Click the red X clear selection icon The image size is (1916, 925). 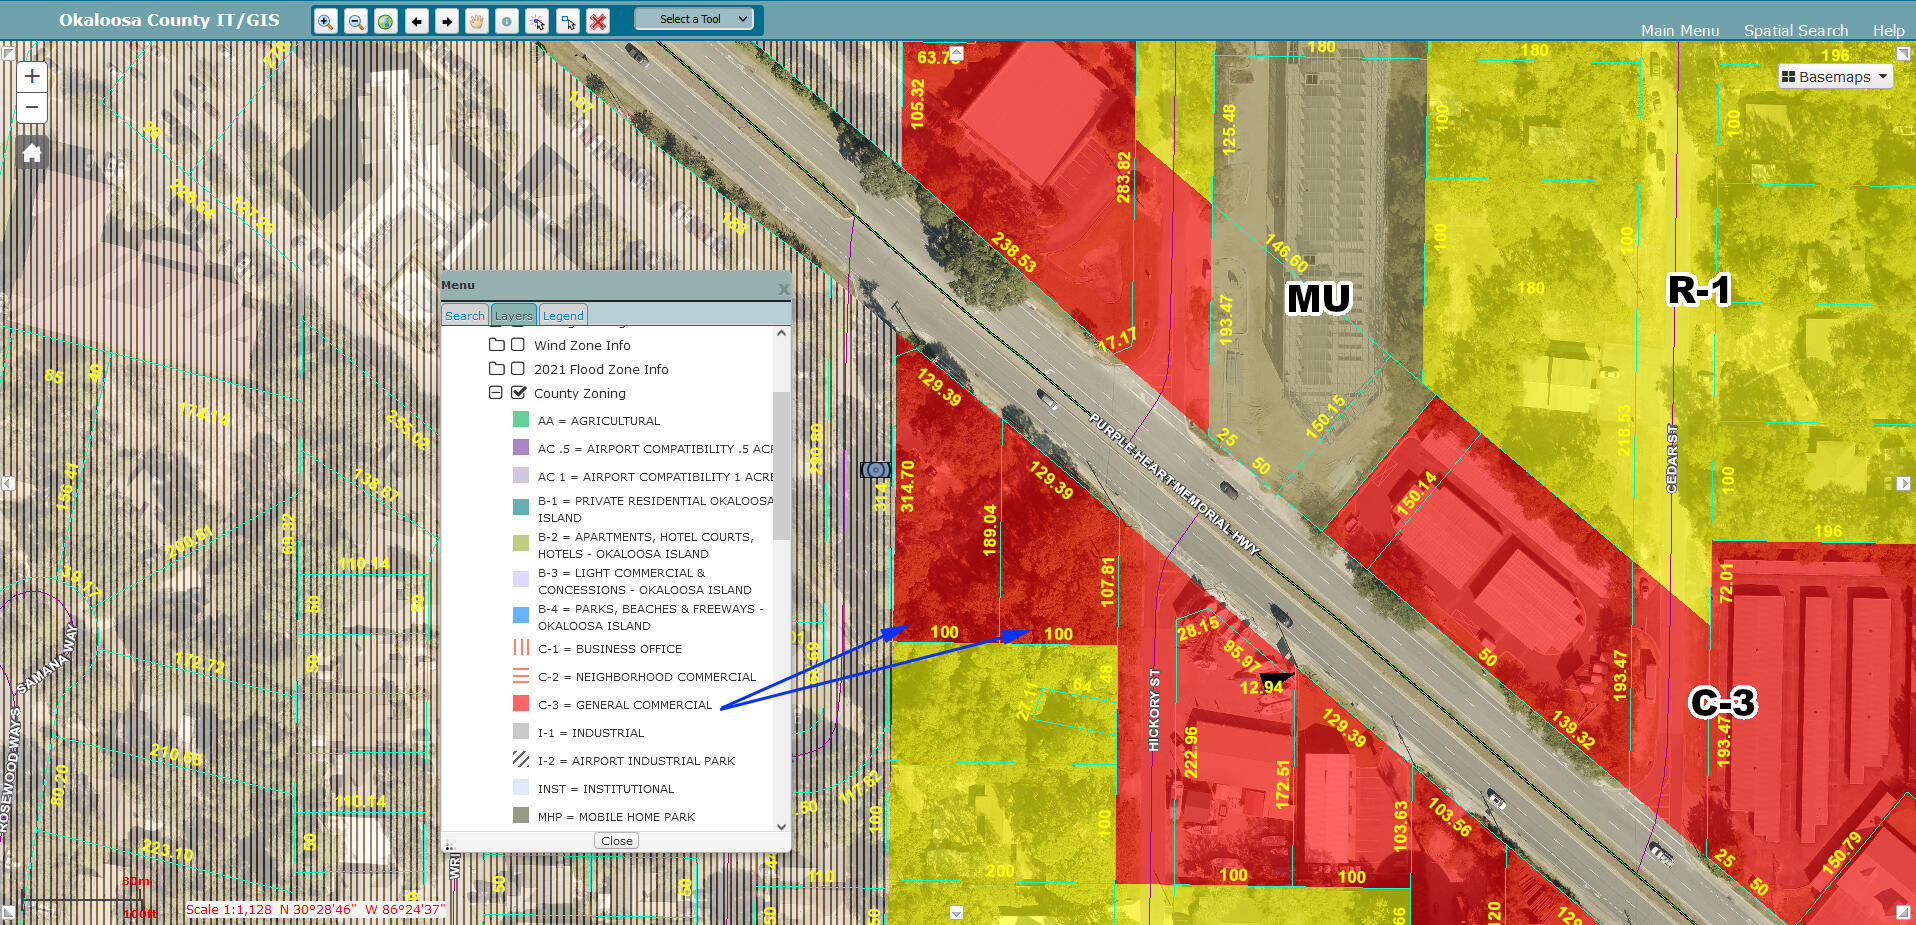598,21
